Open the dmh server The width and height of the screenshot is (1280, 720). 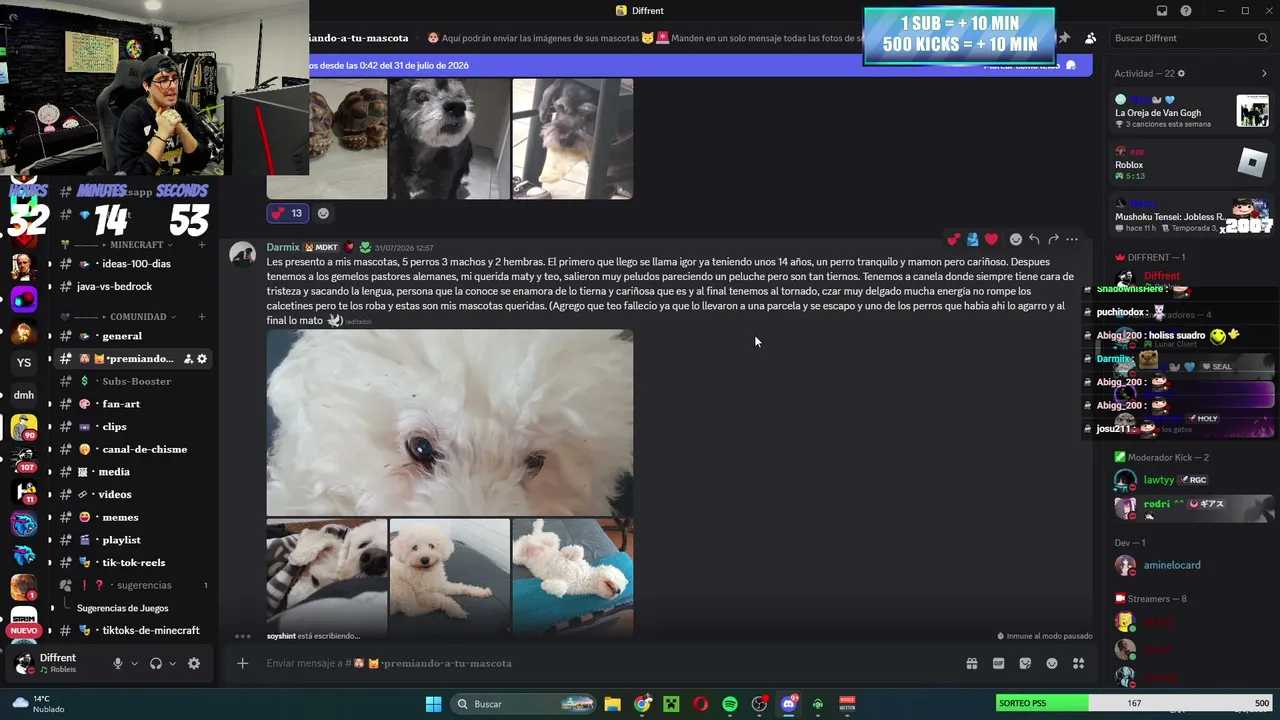[24, 395]
